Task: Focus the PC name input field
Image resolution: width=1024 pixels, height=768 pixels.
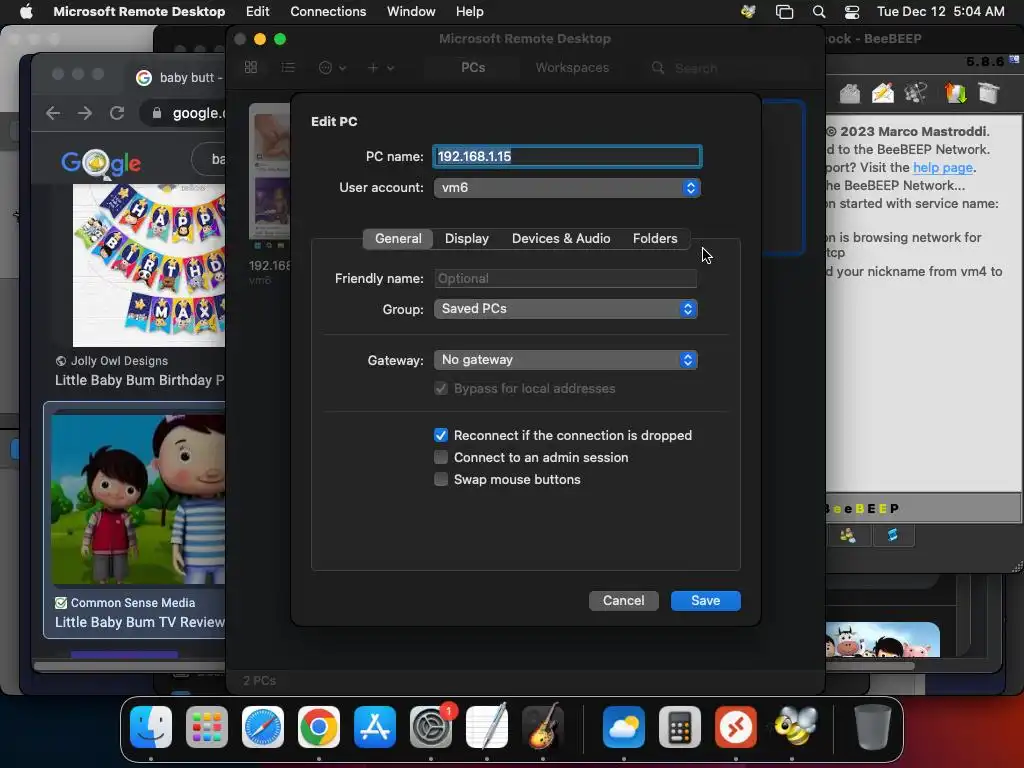Action: 567,156
